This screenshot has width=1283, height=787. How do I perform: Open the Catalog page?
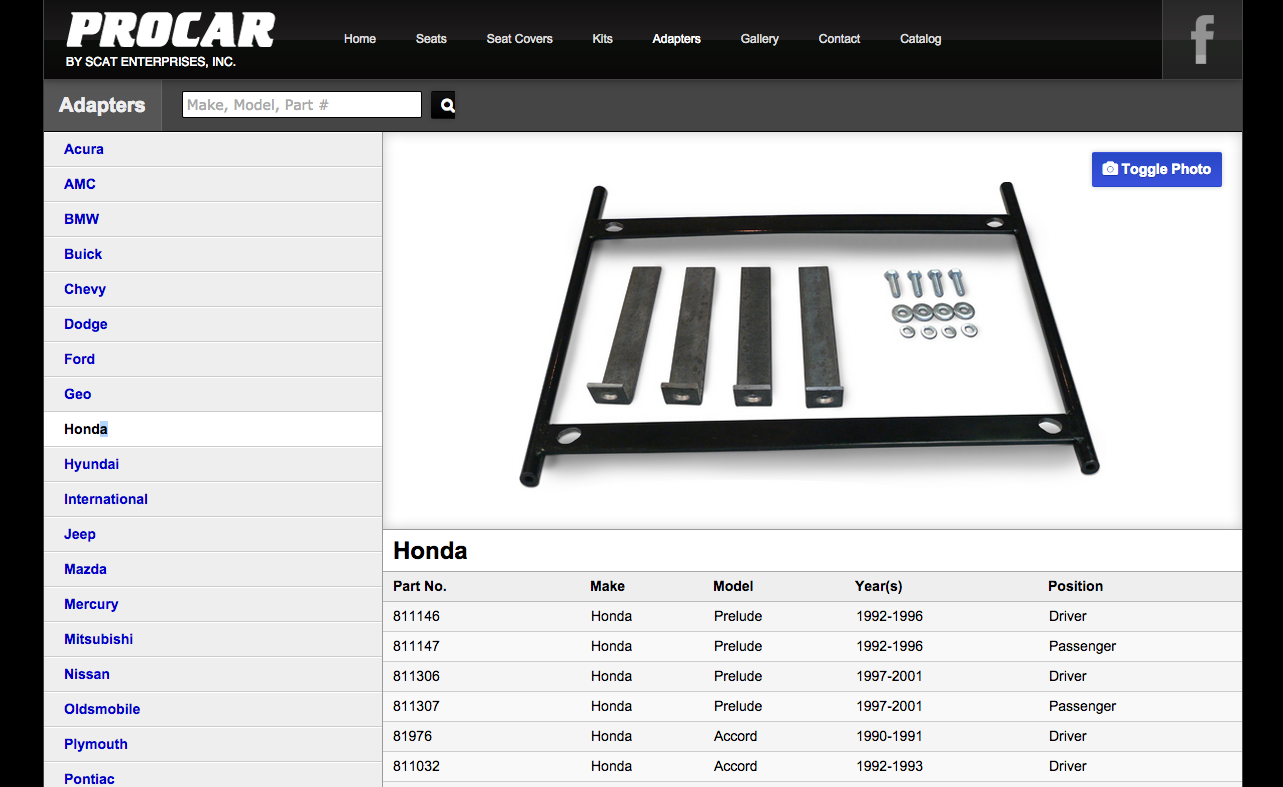[921, 39]
